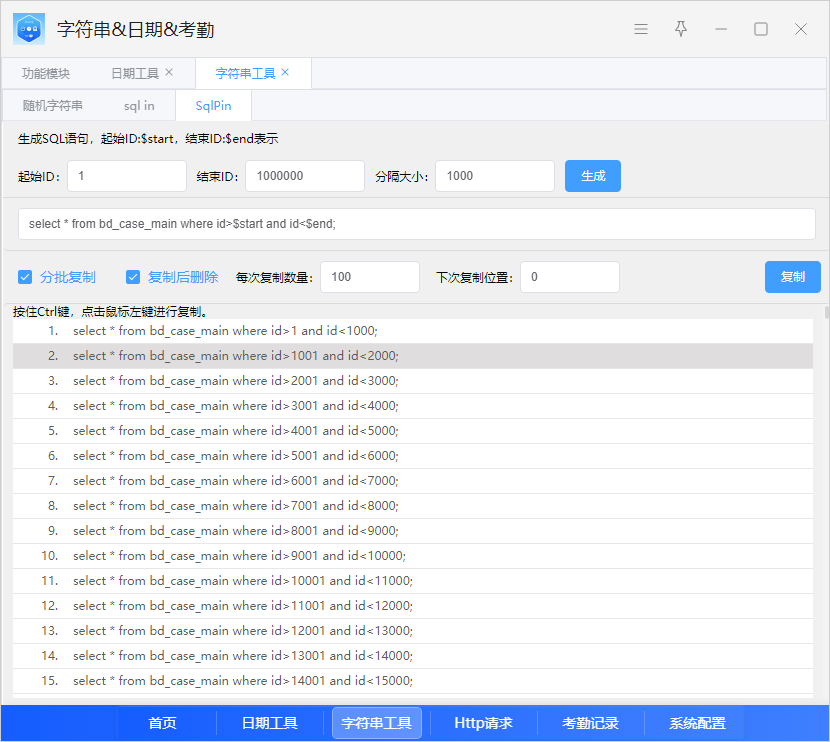This screenshot has width=830, height=742.
Task: Minimize the window
Action: point(721,29)
